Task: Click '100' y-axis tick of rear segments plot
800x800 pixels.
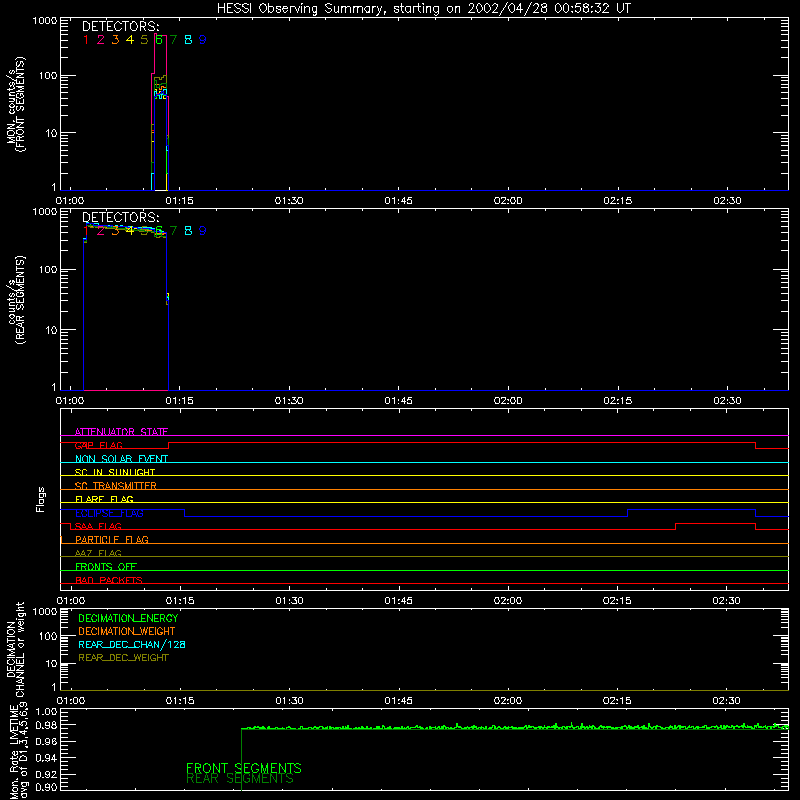Action: pos(48,269)
